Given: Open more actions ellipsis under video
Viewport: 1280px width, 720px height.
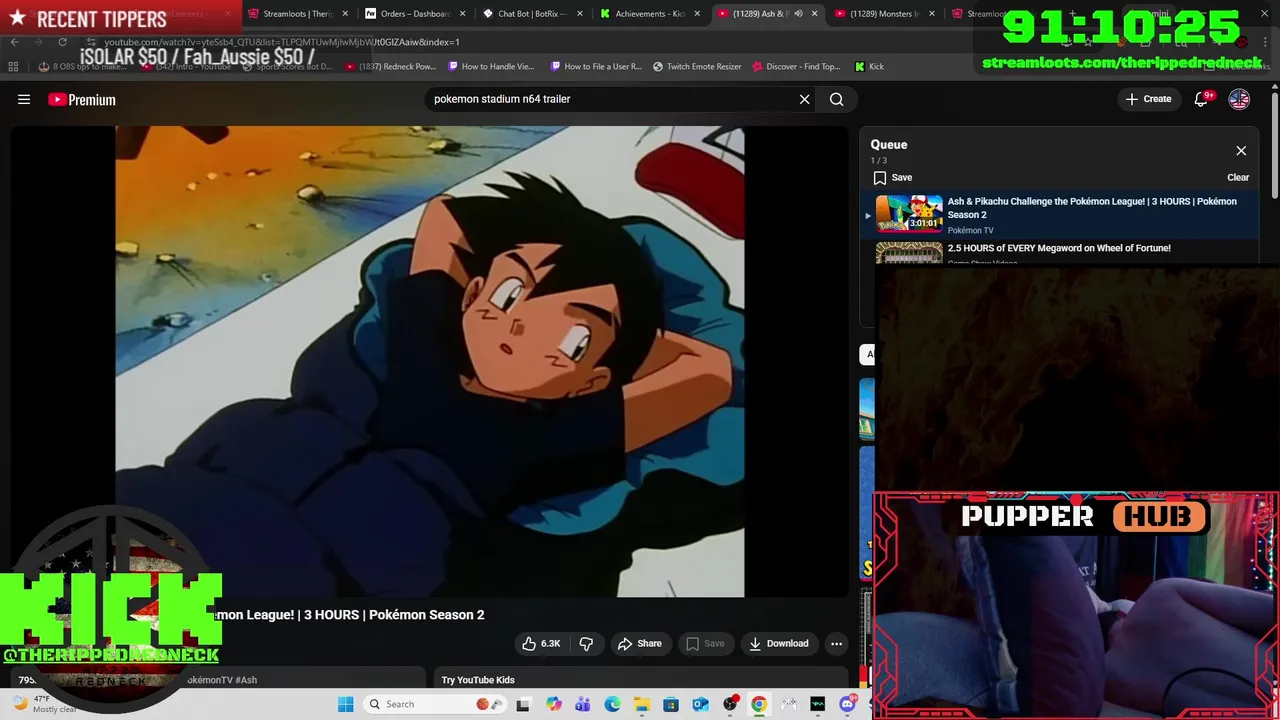Looking at the screenshot, I should click(x=837, y=644).
